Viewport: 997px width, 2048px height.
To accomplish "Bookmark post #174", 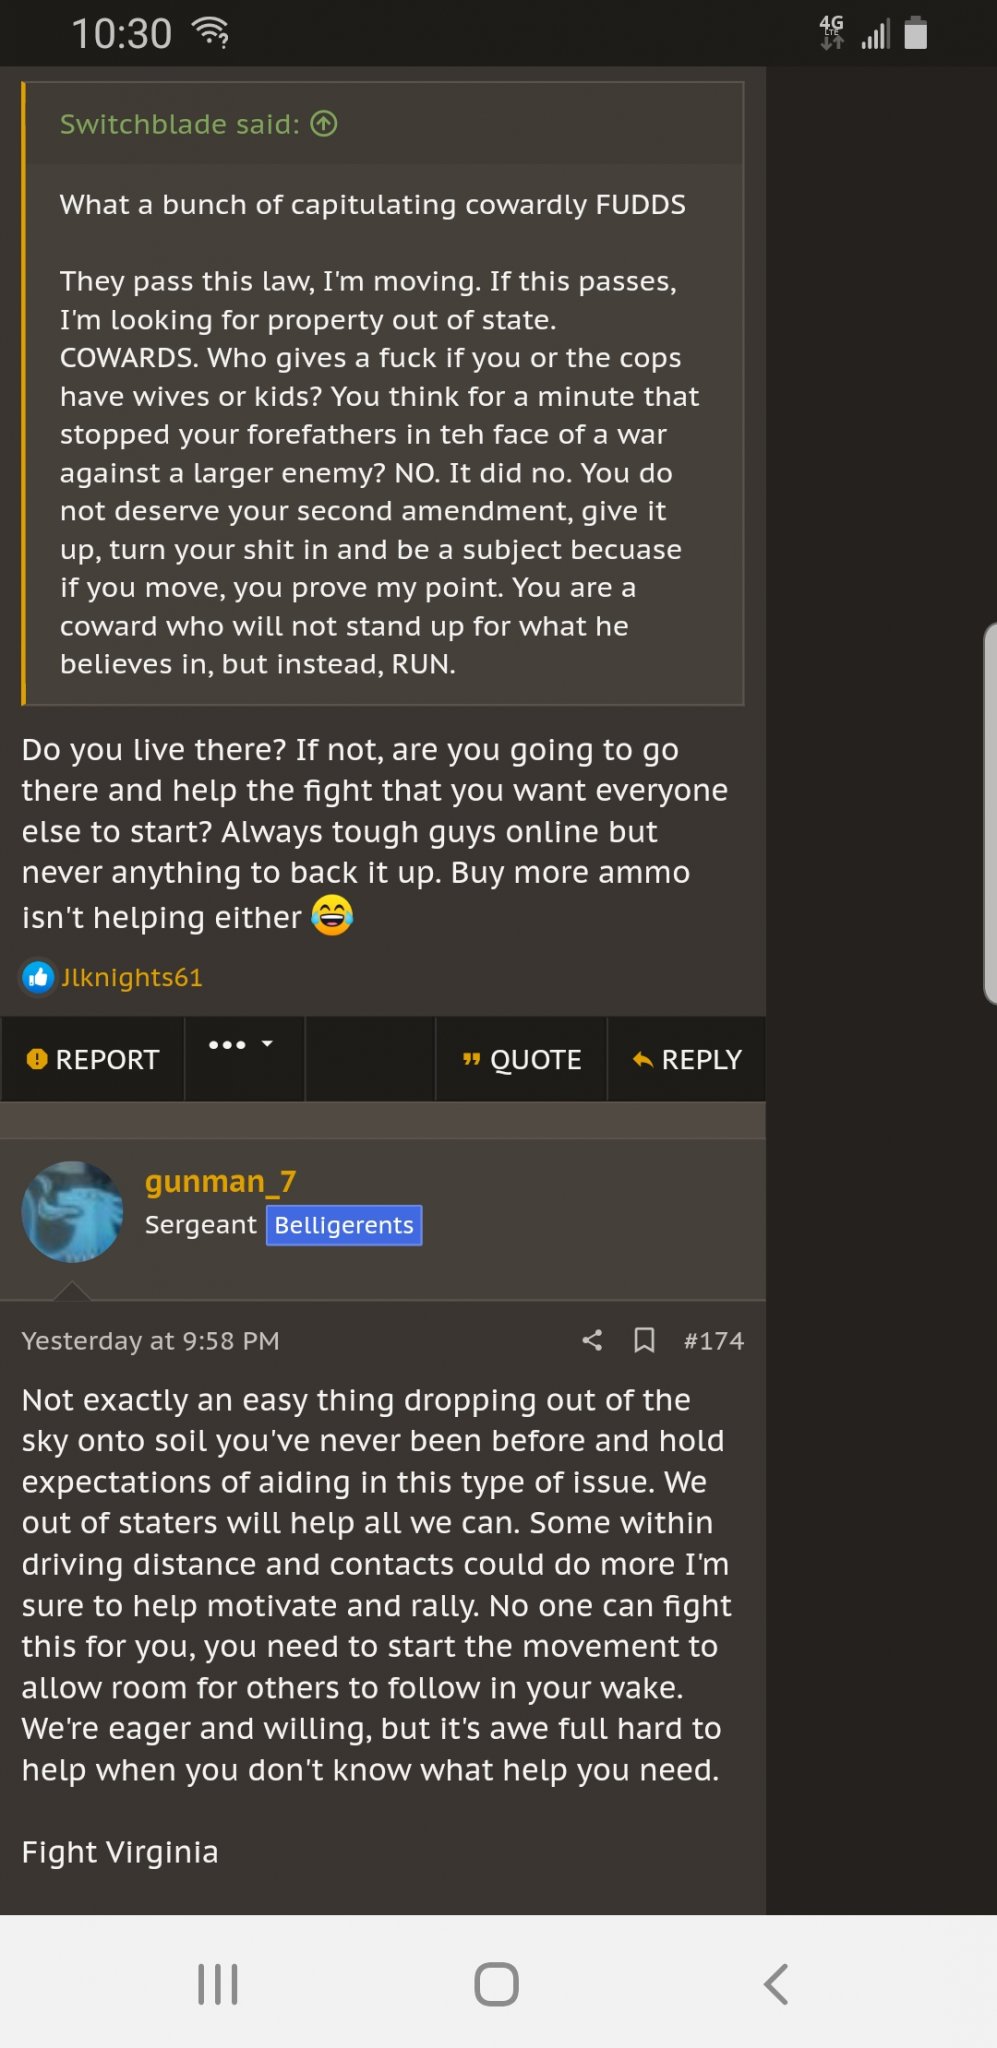I will pyautogui.click(x=645, y=1340).
